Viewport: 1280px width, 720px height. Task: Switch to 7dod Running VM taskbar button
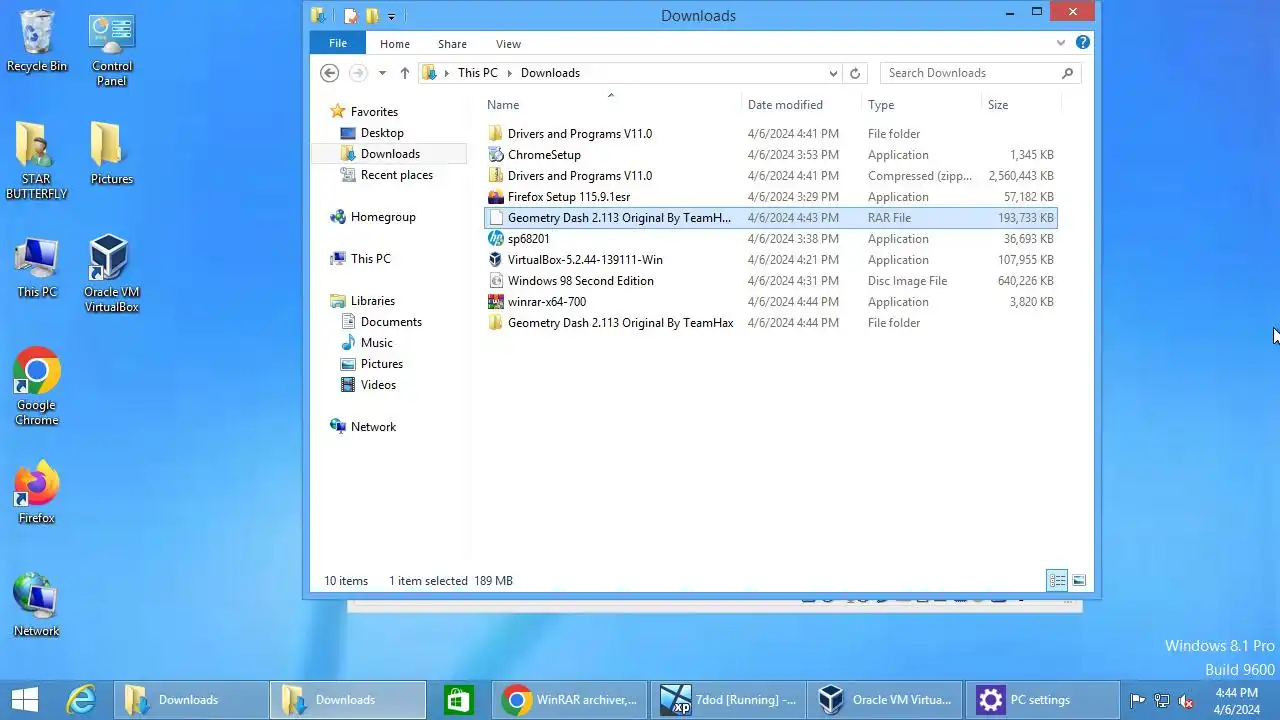point(728,700)
